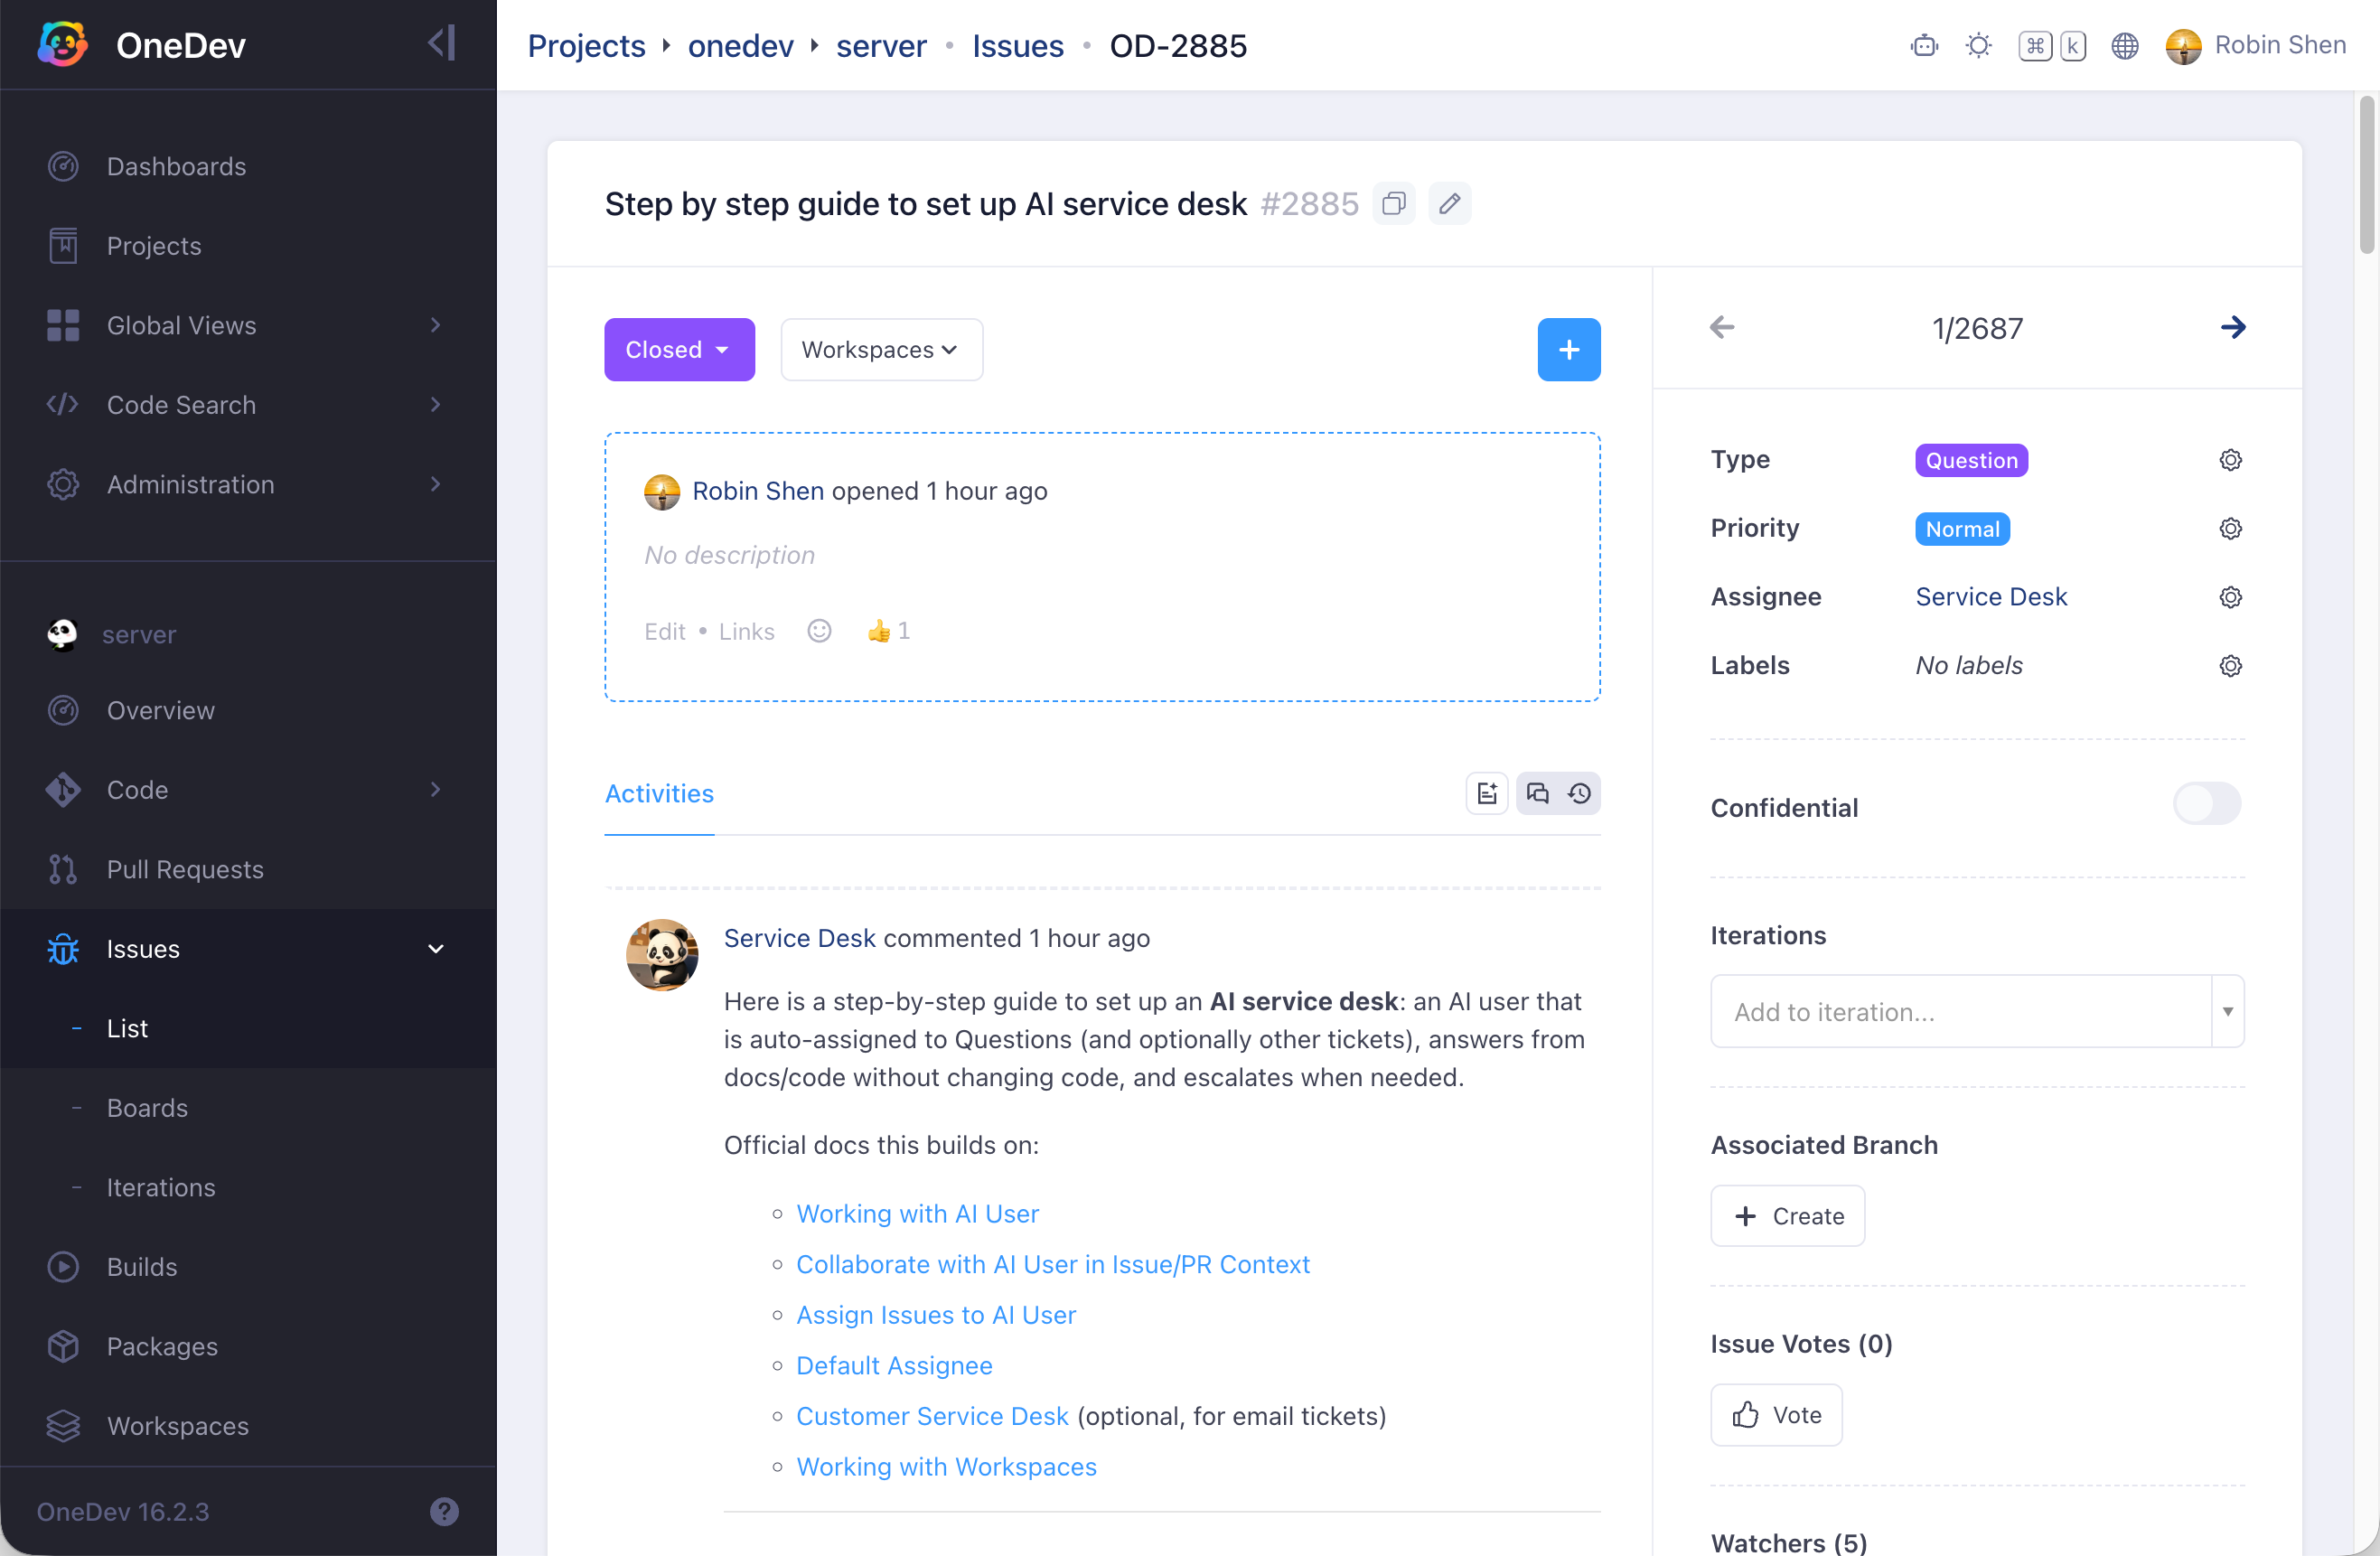
Task: Open project Overview
Action: pos(248,710)
